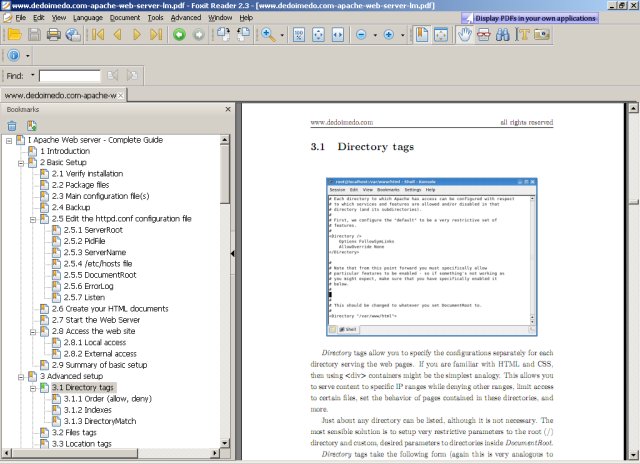Click the blue info icon
This screenshot has height=464, width=640.
[14, 55]
